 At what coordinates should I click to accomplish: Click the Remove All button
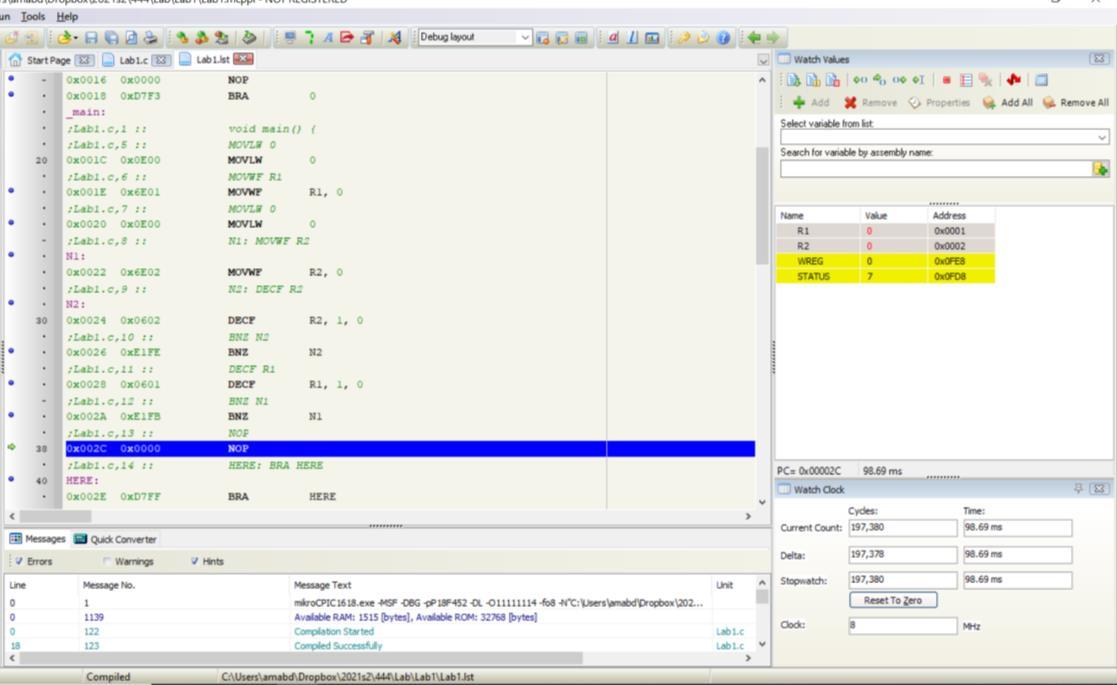tap(1076, 103)
